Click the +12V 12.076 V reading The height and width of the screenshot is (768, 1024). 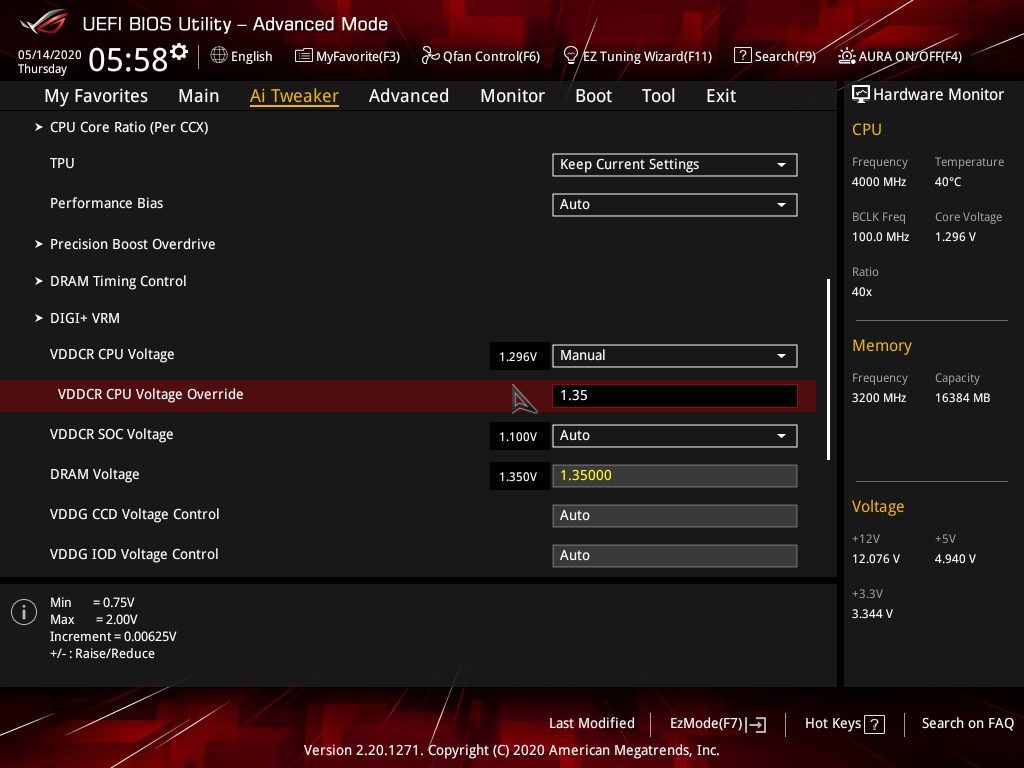pos(876,559)
